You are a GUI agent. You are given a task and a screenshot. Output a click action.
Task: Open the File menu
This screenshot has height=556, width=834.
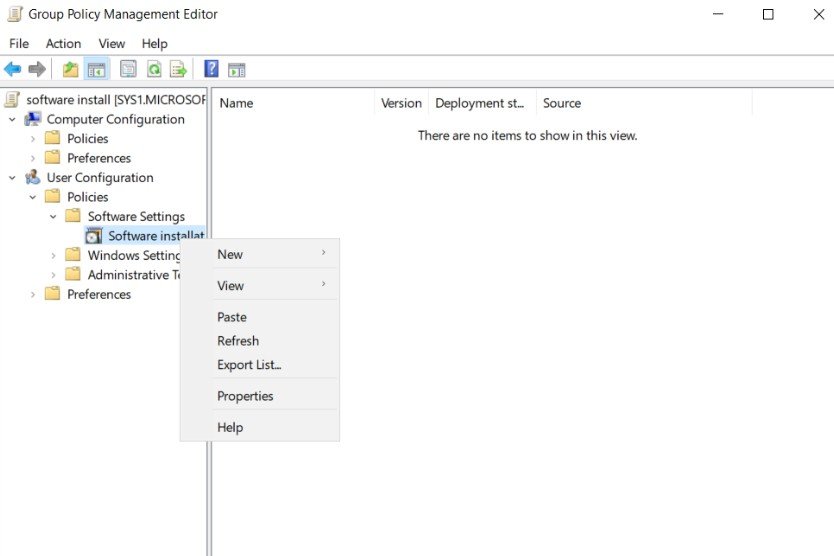[19, 44]
